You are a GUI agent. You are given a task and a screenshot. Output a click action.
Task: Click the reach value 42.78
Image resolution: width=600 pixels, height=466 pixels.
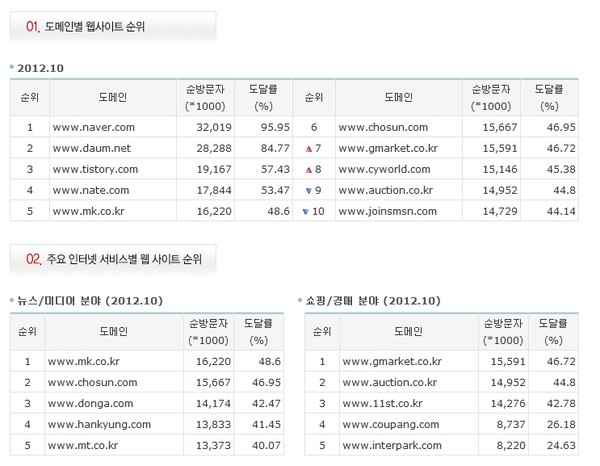561,403
